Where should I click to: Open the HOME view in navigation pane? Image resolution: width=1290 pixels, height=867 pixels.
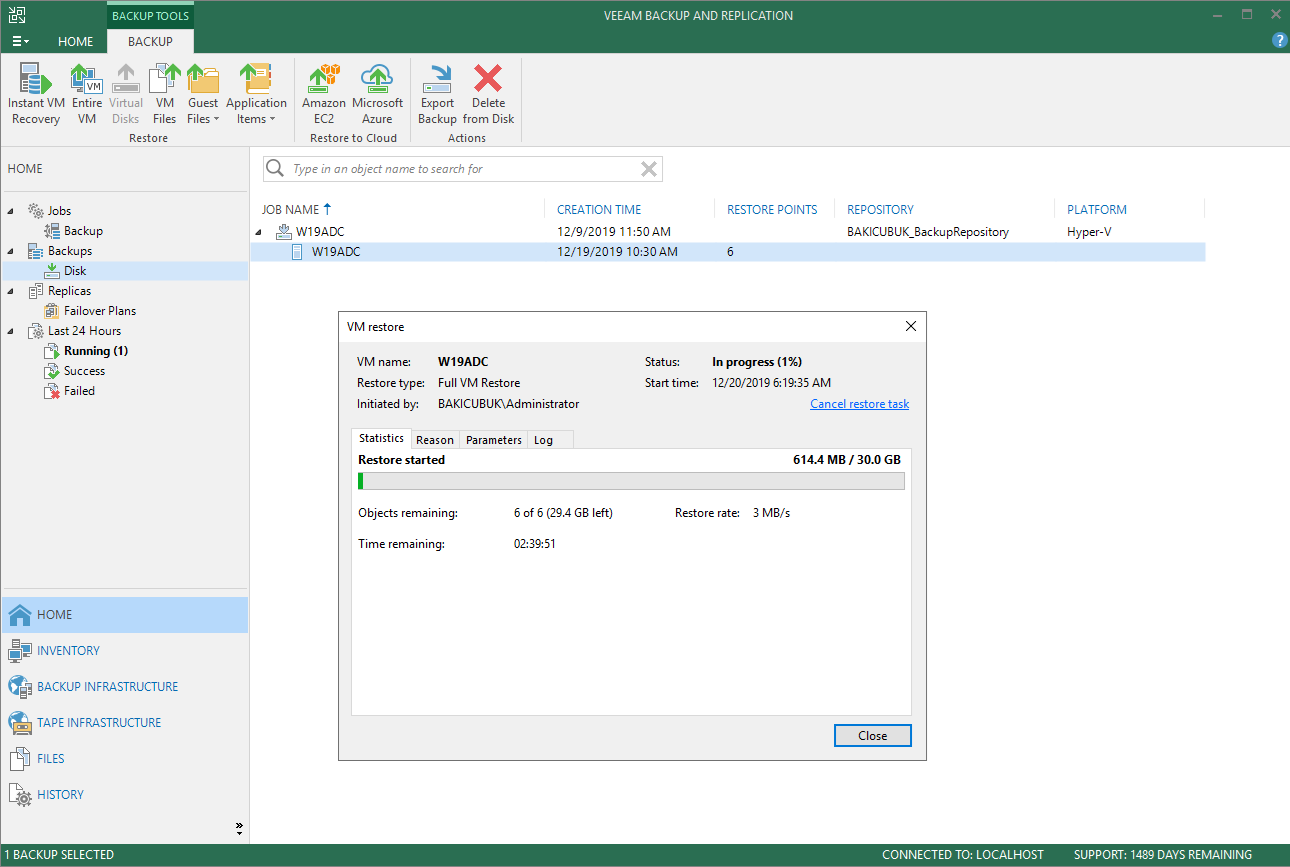tap(125, 615)
